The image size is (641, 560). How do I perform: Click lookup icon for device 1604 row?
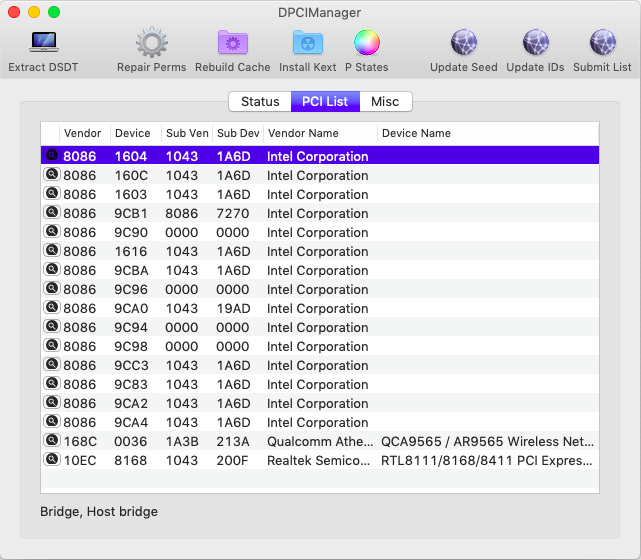(x=52, y=155)
